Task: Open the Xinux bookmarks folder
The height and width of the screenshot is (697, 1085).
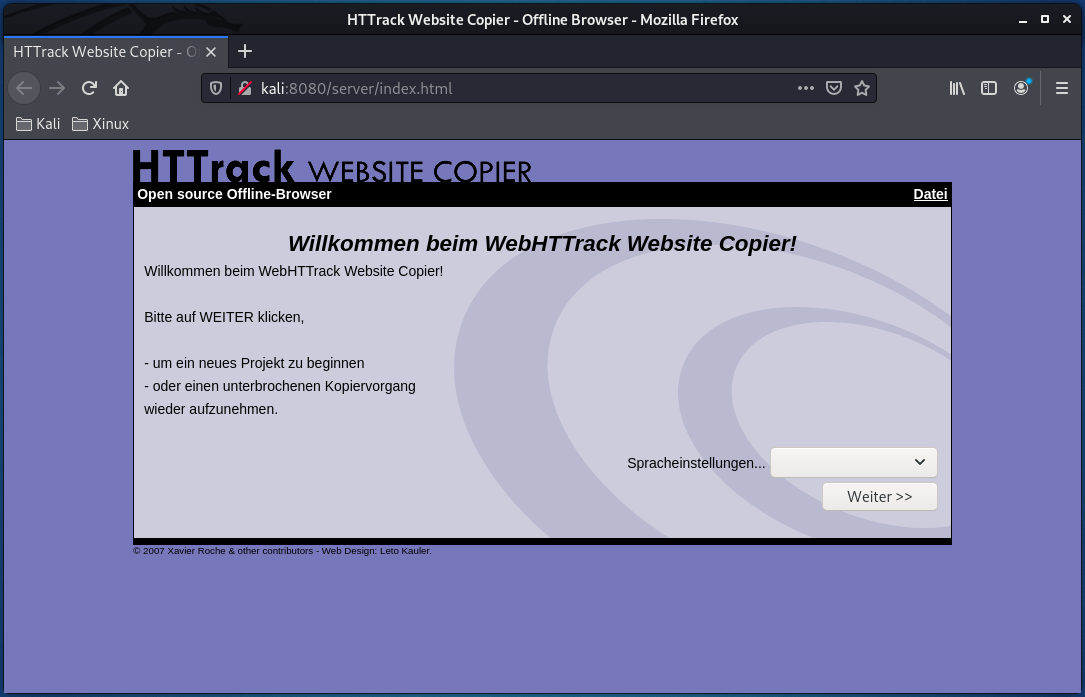Action: [x=100, y=124]
